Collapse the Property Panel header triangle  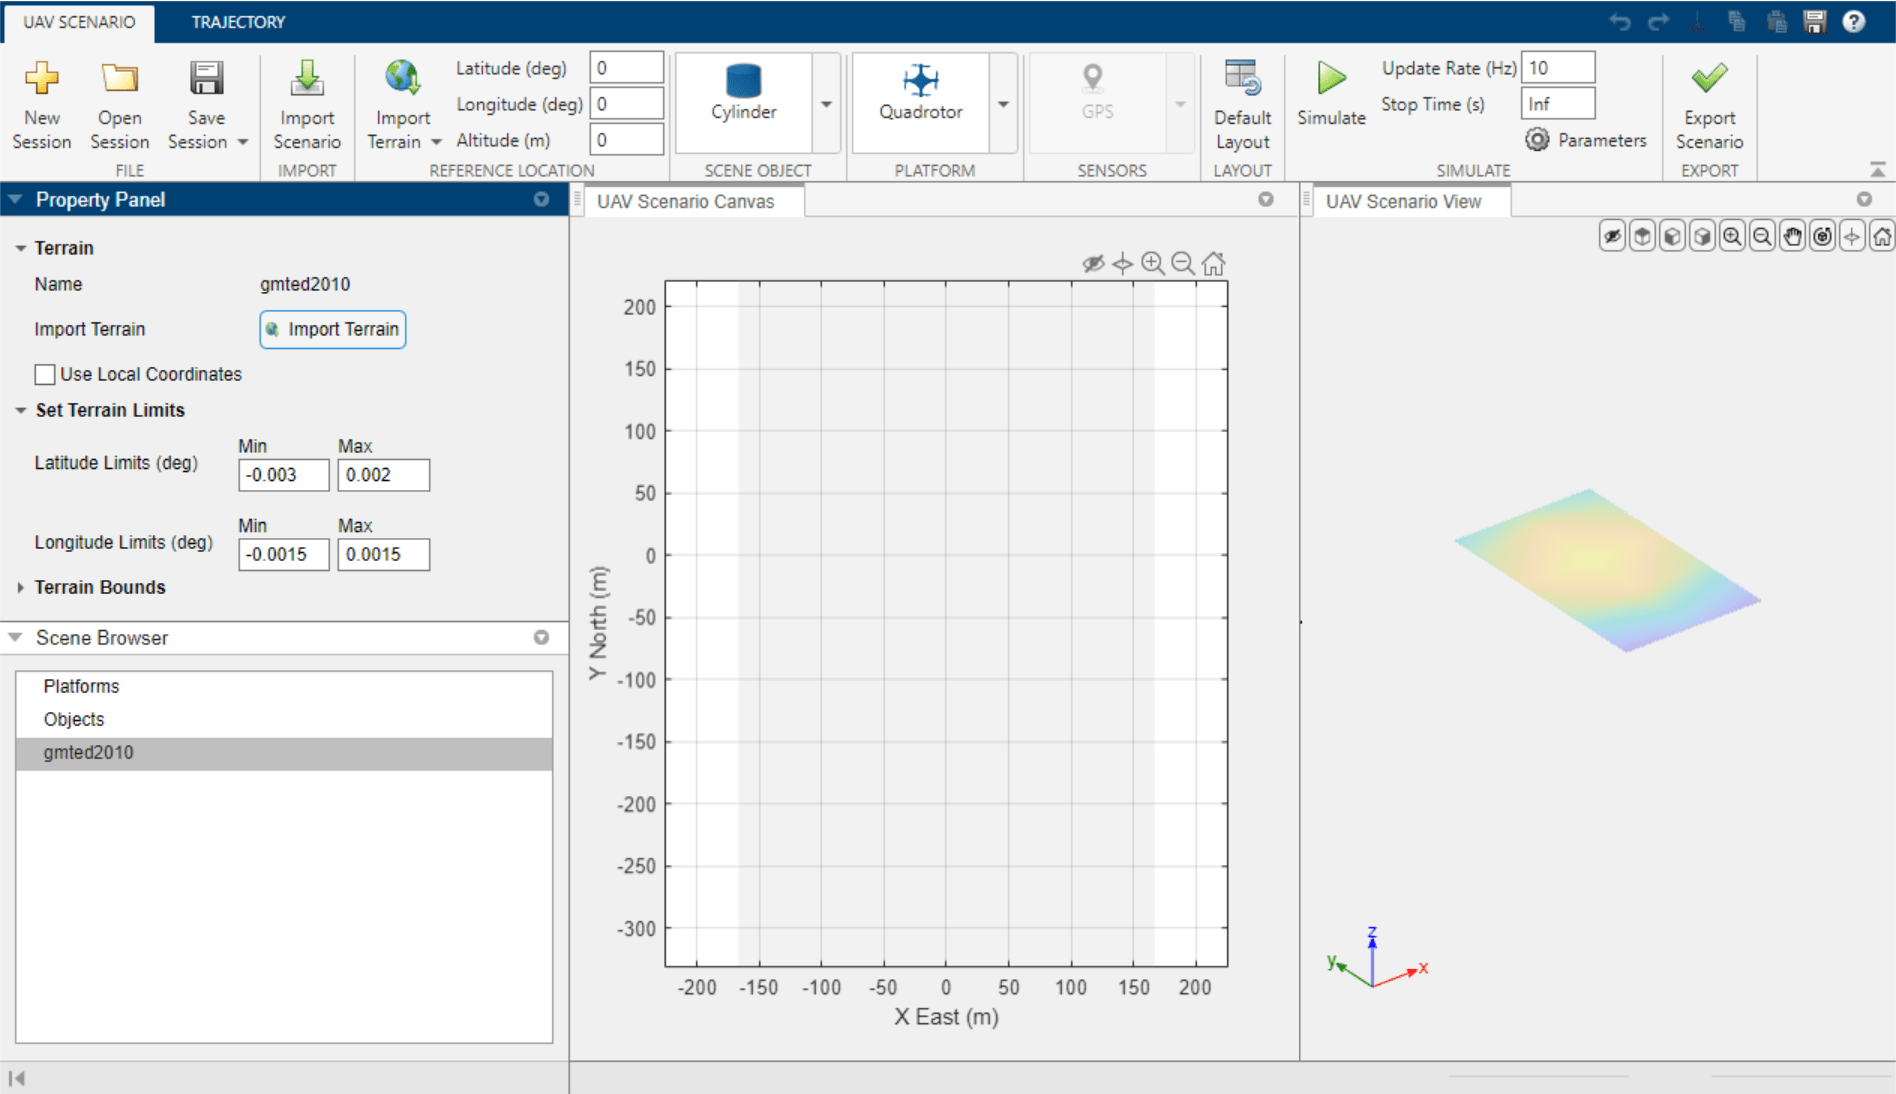[x=15, y=199]
